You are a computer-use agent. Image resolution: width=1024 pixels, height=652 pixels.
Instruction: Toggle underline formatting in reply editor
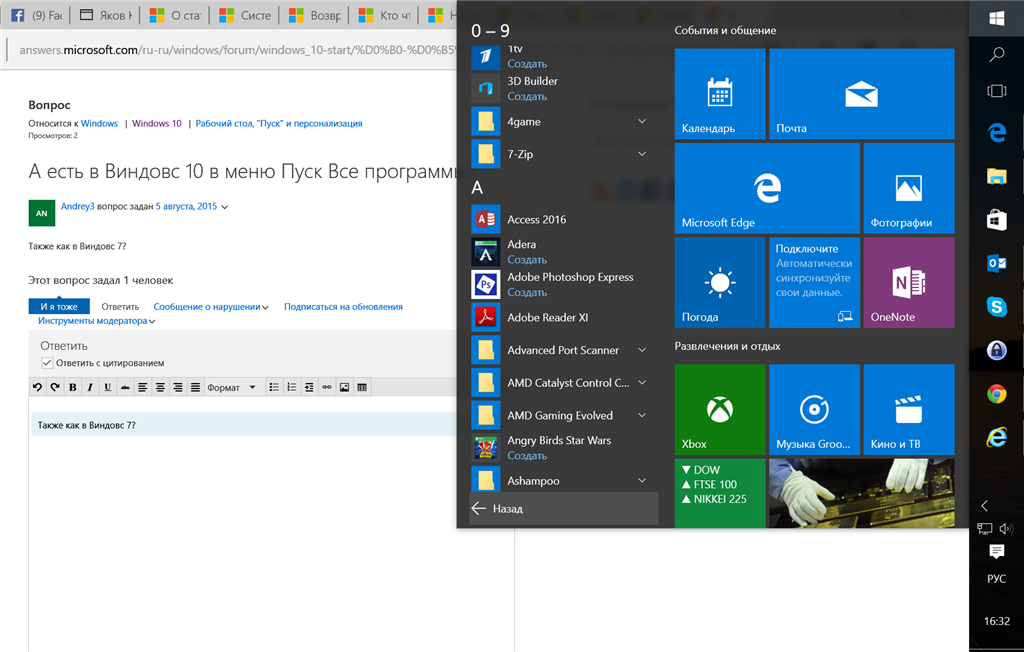click(108, 387)
